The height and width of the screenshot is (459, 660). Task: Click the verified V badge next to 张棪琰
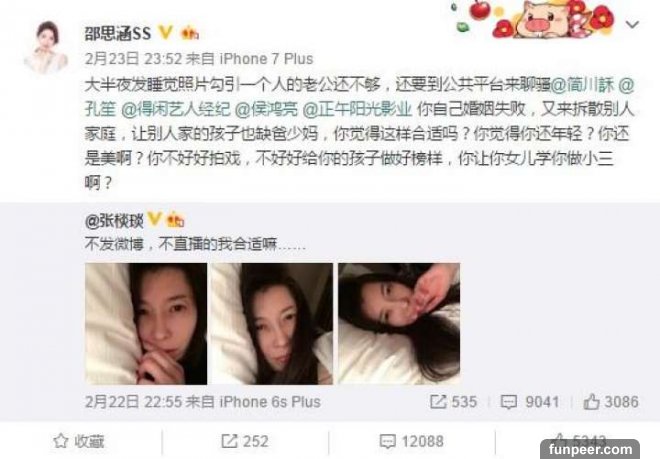(154, 219)
